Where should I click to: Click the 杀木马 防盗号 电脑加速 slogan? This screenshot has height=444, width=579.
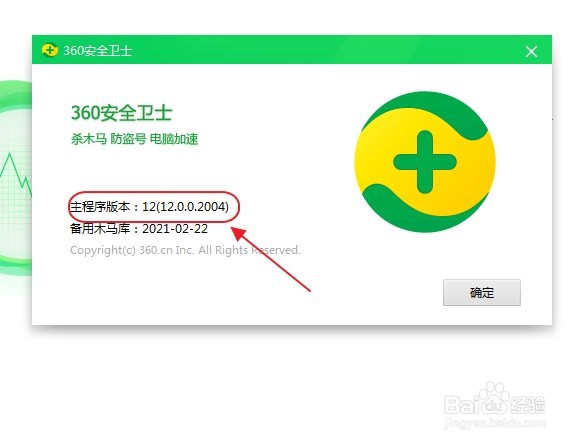pos(134,139)
